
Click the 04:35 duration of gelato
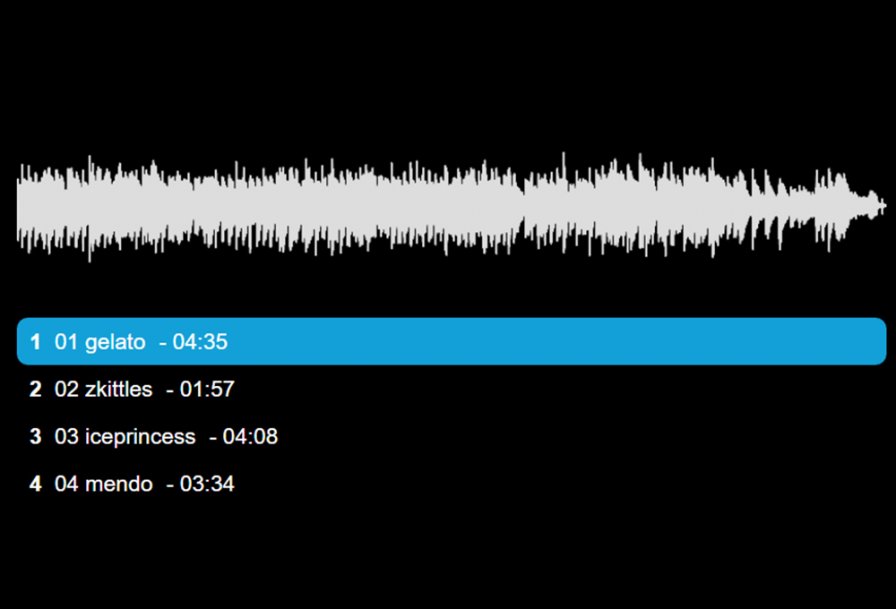(x=200, y=342)
